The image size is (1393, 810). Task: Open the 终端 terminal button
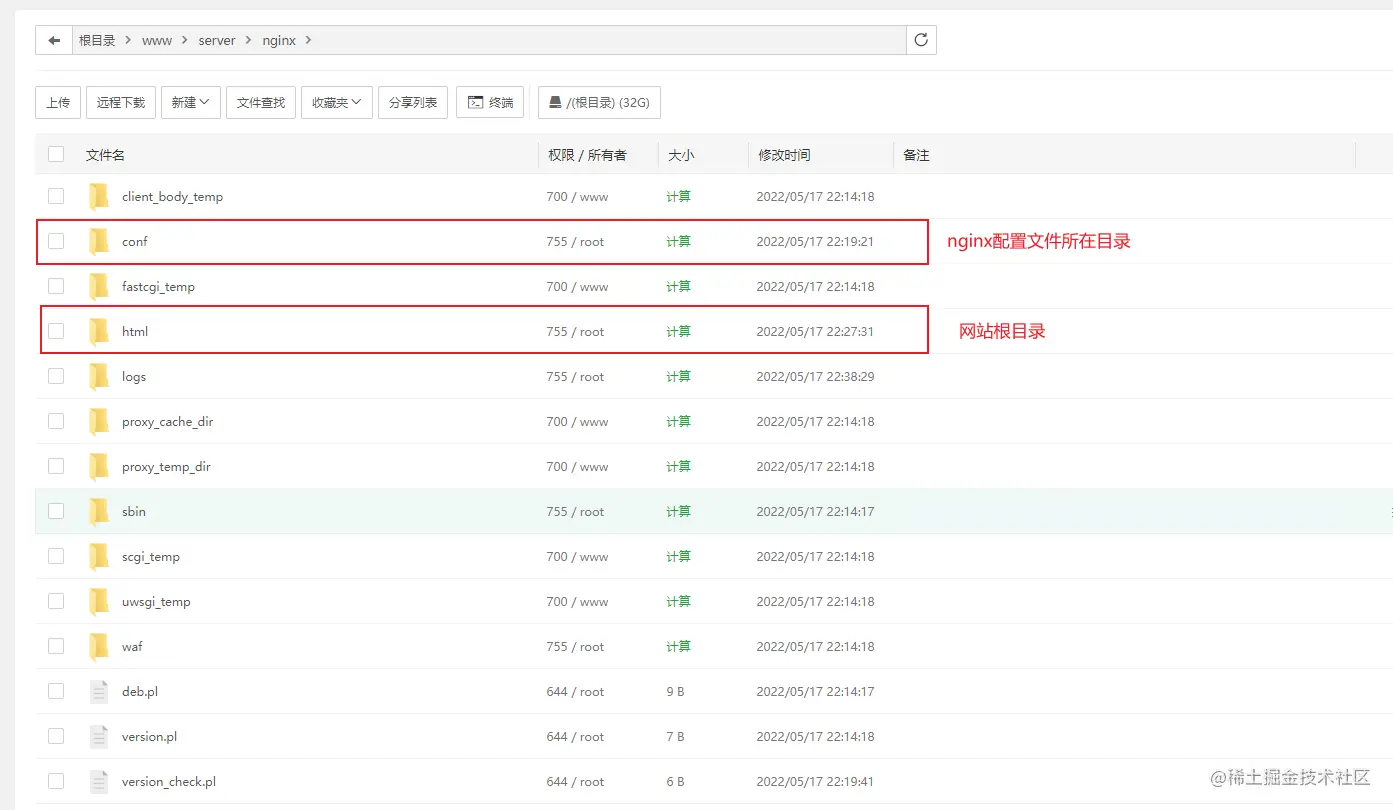click(x=490, y=102)
